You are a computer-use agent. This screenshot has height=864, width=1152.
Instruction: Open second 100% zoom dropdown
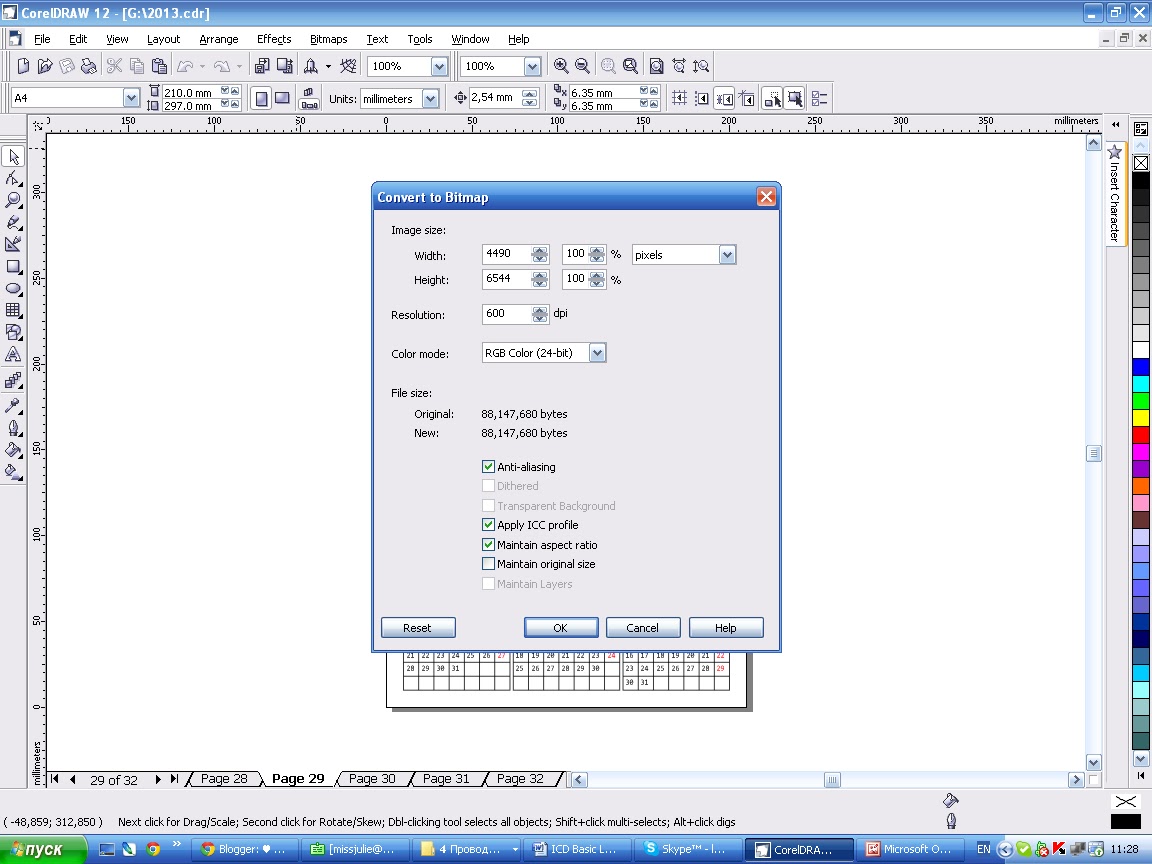click(533, 66)
